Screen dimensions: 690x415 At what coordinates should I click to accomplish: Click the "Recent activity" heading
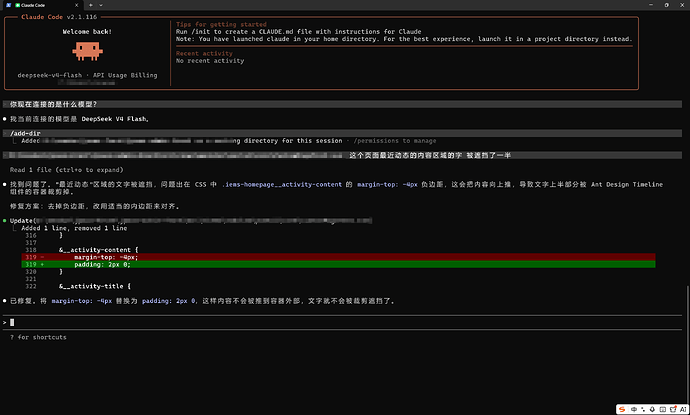click(x=204, y=53)
